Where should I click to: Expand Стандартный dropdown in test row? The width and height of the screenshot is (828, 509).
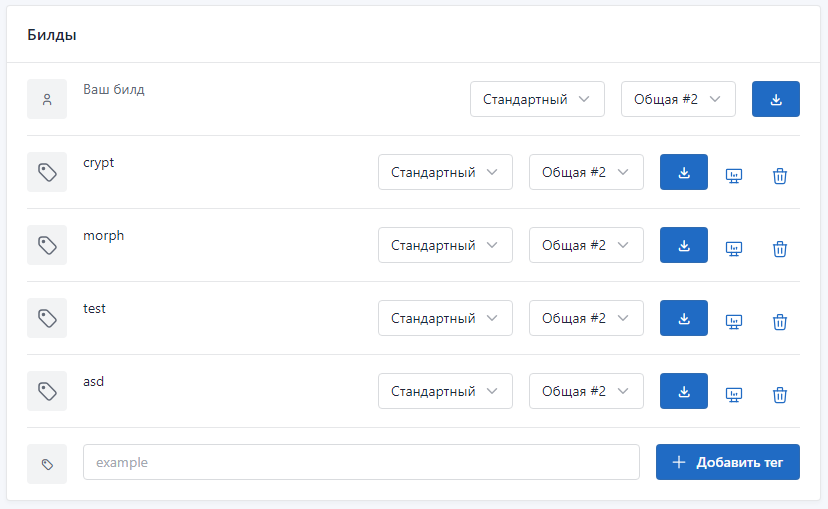[445, 318]
